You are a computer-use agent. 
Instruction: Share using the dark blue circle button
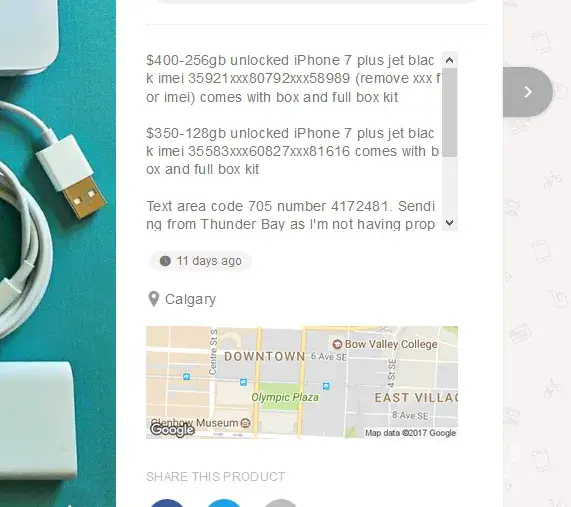[167, 503]
